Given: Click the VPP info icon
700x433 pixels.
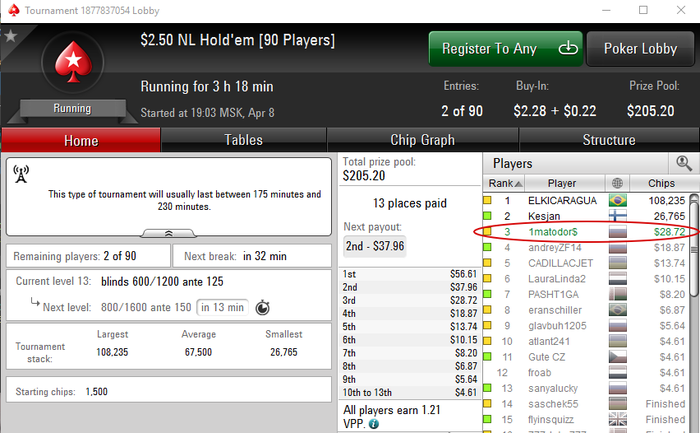Looking at the screenshot, I should tap(374, 424).
